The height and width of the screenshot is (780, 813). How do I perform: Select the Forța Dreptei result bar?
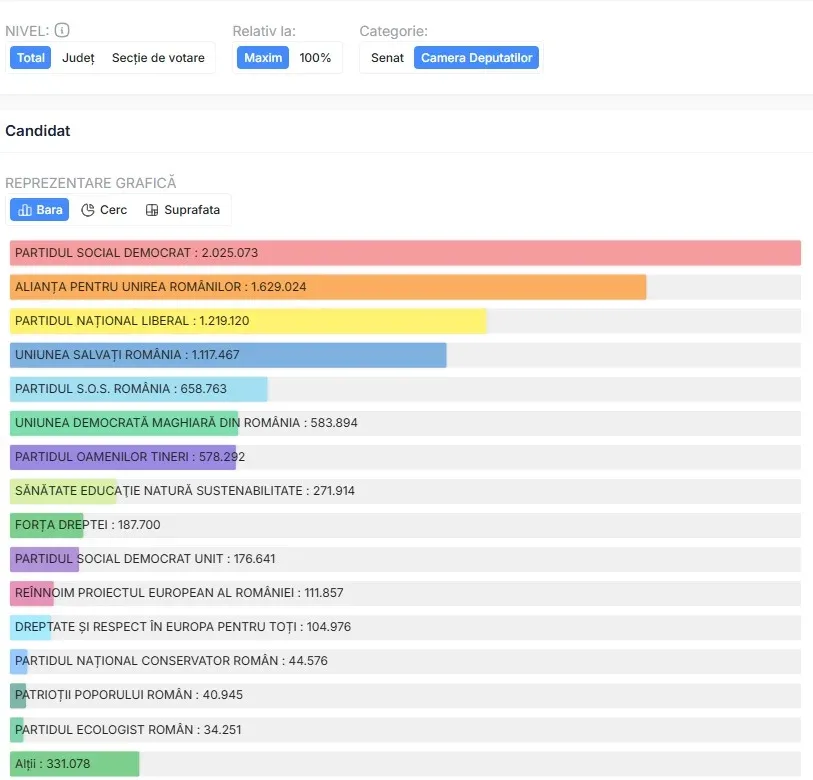47,525
